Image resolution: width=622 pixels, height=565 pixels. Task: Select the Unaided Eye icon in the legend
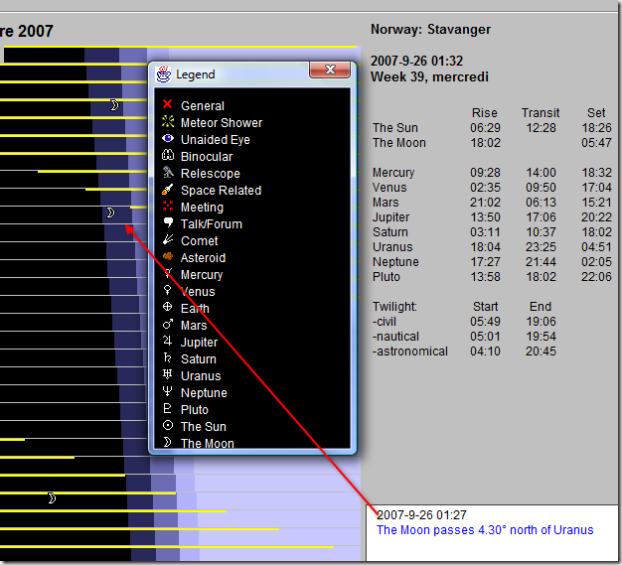[x=167, y=139]
